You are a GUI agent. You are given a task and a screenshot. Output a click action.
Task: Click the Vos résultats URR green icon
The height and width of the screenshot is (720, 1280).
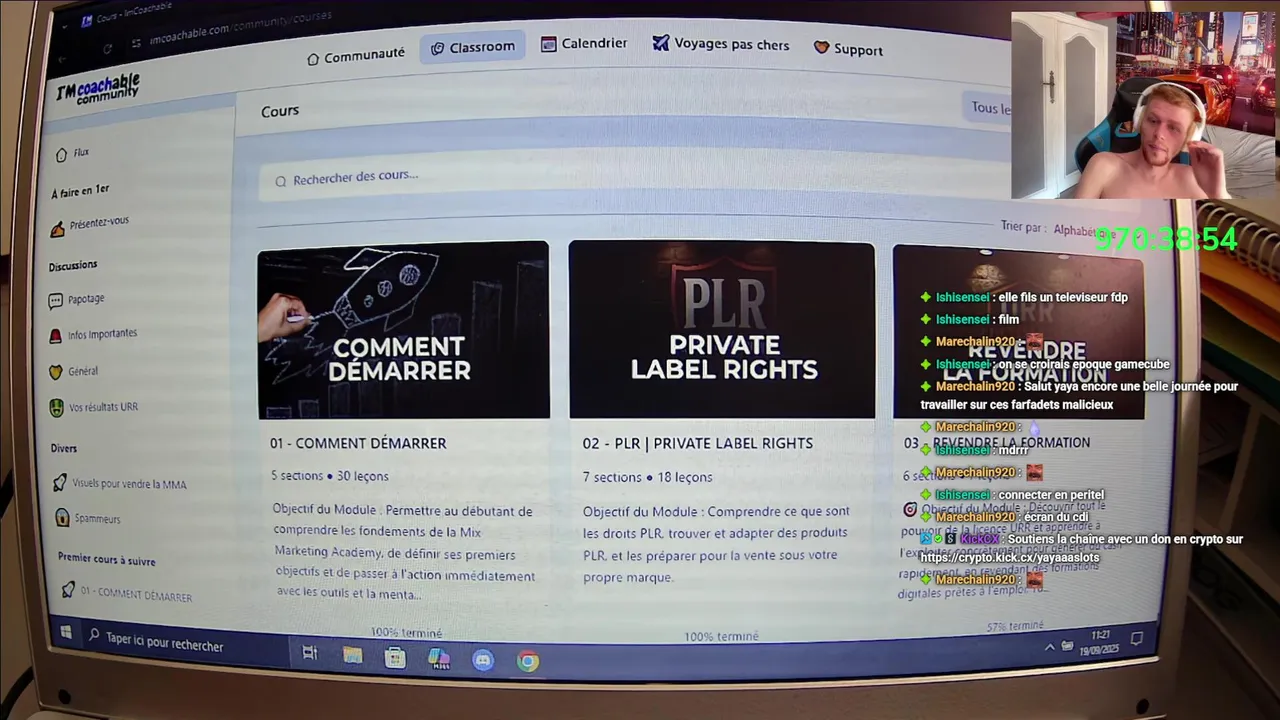coord(57,408)
